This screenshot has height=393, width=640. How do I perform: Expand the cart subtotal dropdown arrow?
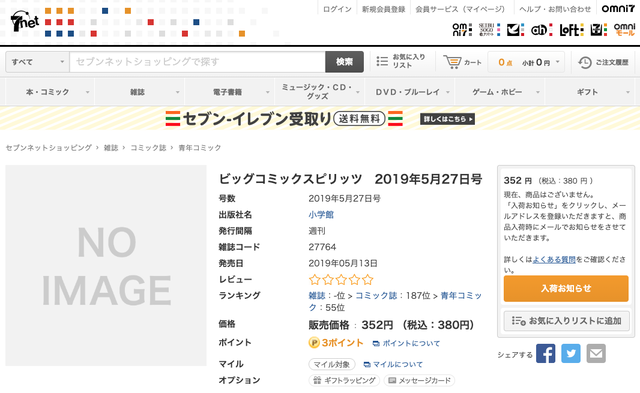point(558,62)
